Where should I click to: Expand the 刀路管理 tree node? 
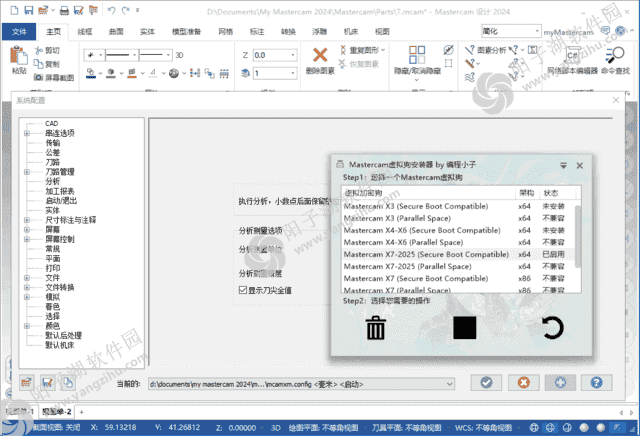click(27, 172)
